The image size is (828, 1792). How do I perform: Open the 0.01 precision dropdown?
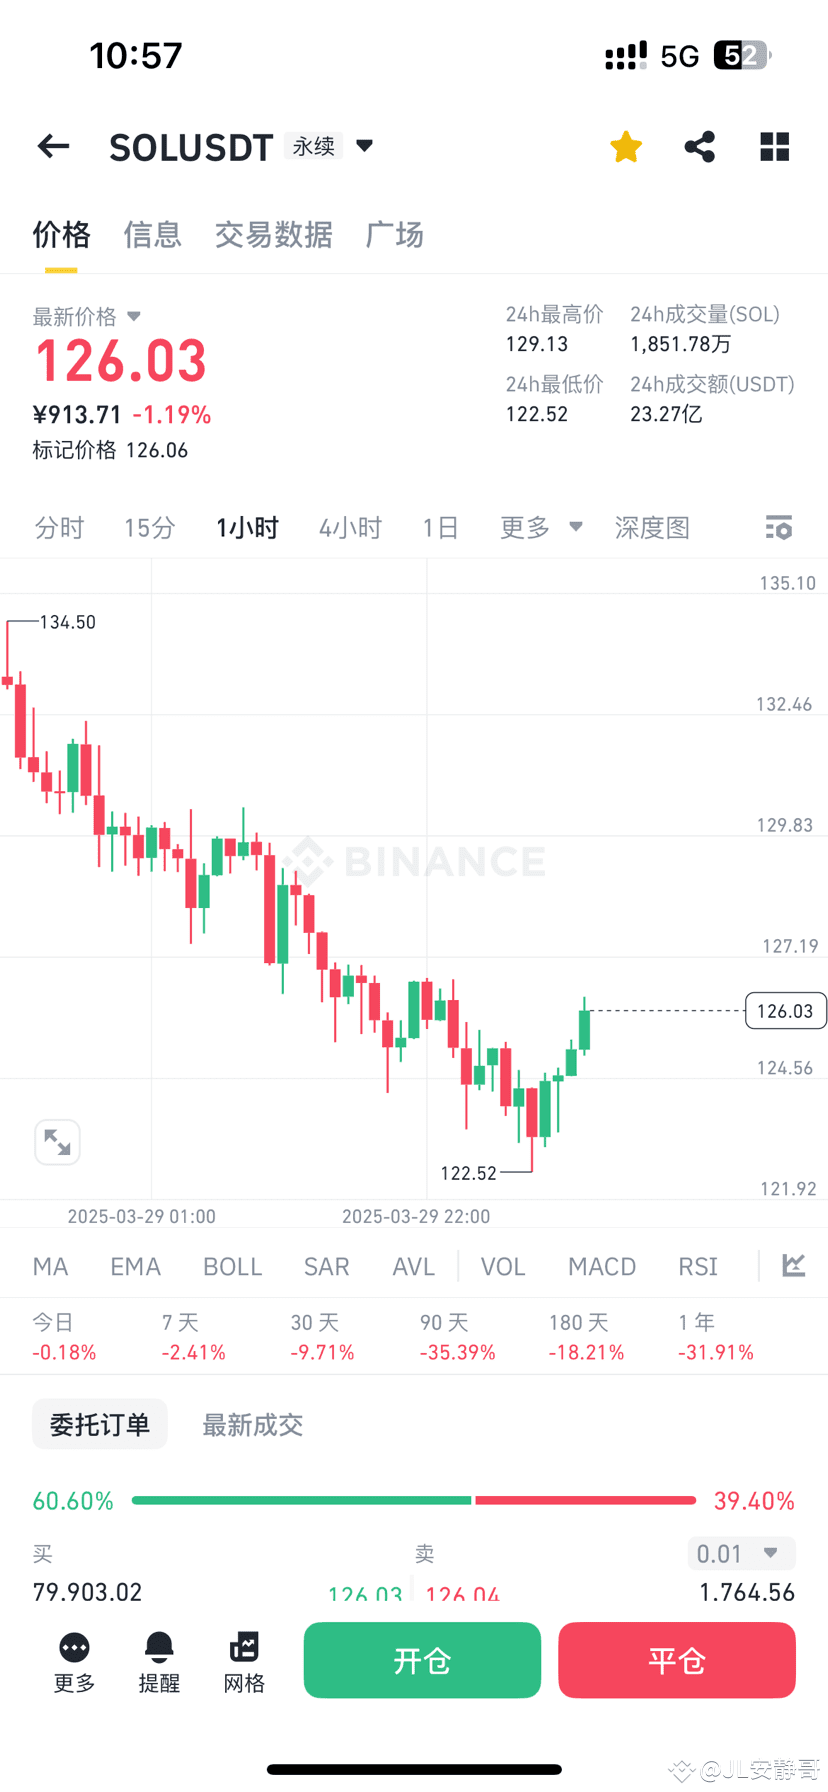pos(741,1553)
